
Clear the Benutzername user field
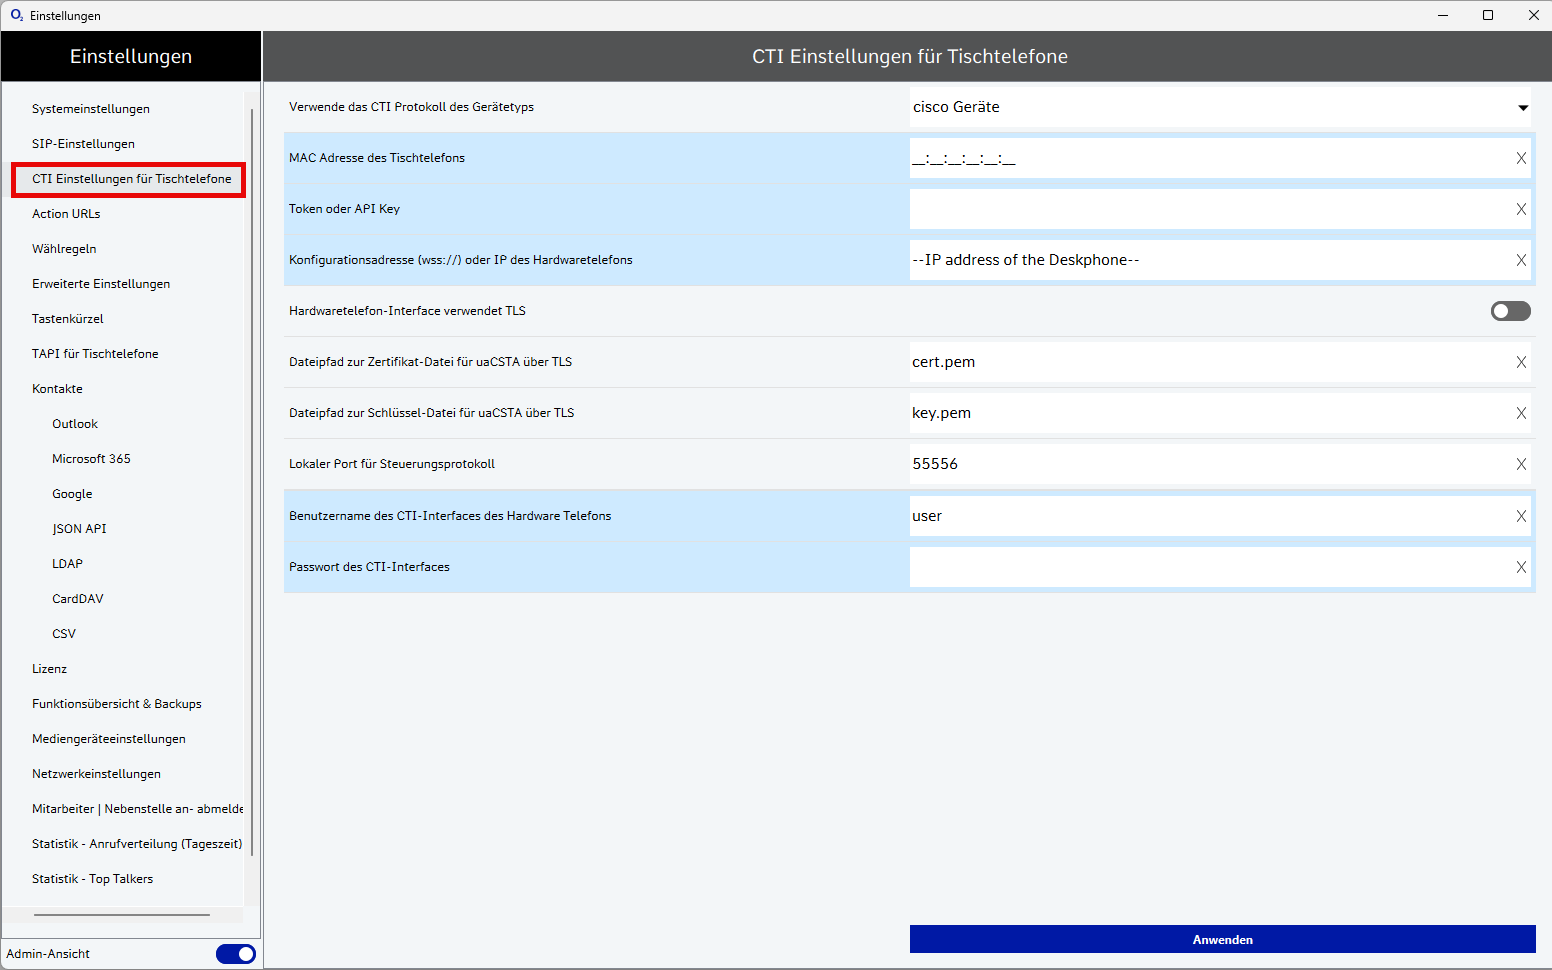click(1520, 516)
